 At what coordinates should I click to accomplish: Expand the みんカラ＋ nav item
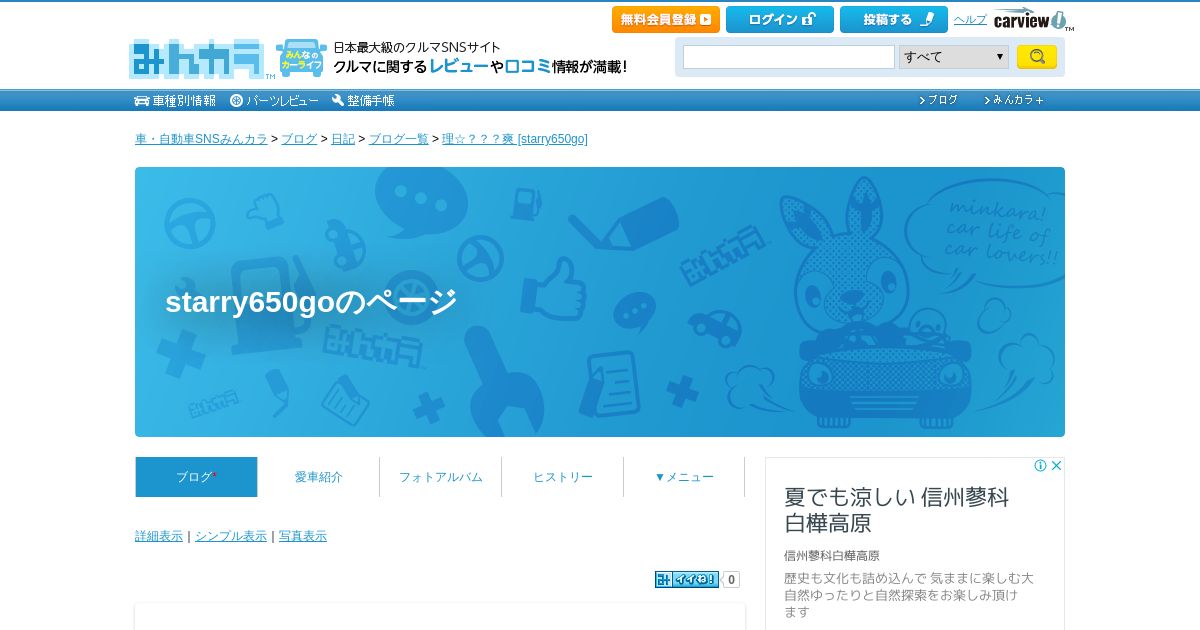coord(1014,100)
